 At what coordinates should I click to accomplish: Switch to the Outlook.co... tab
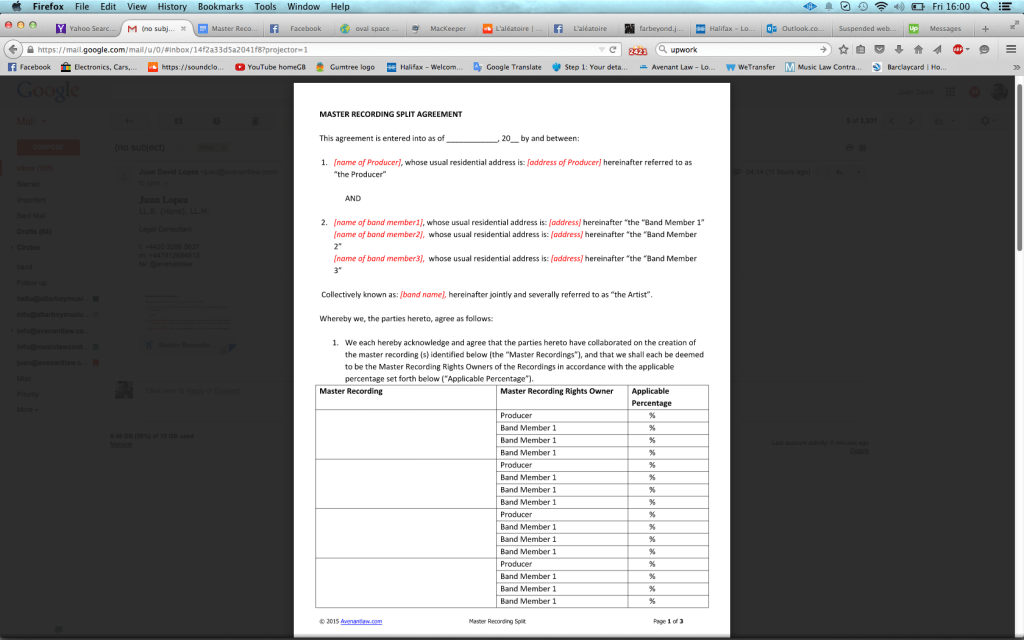click(x=795, y=29)
